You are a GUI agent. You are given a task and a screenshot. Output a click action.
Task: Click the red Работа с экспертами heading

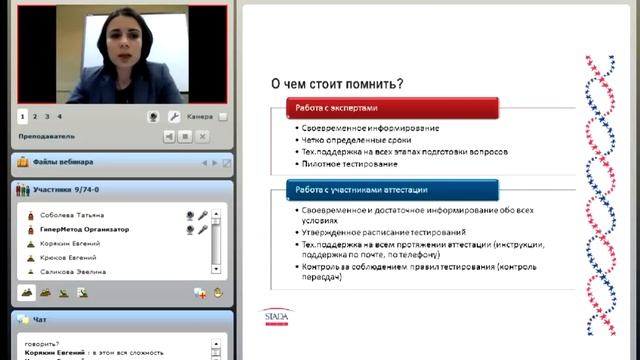point(392,108)
